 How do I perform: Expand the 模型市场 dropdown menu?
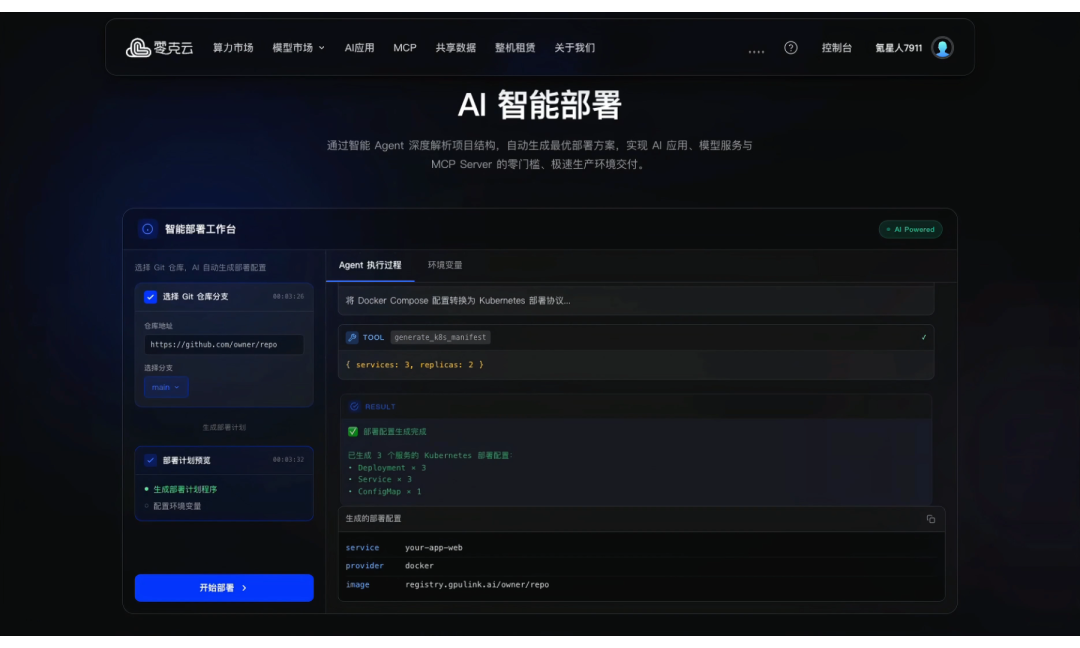coord(298,47)
